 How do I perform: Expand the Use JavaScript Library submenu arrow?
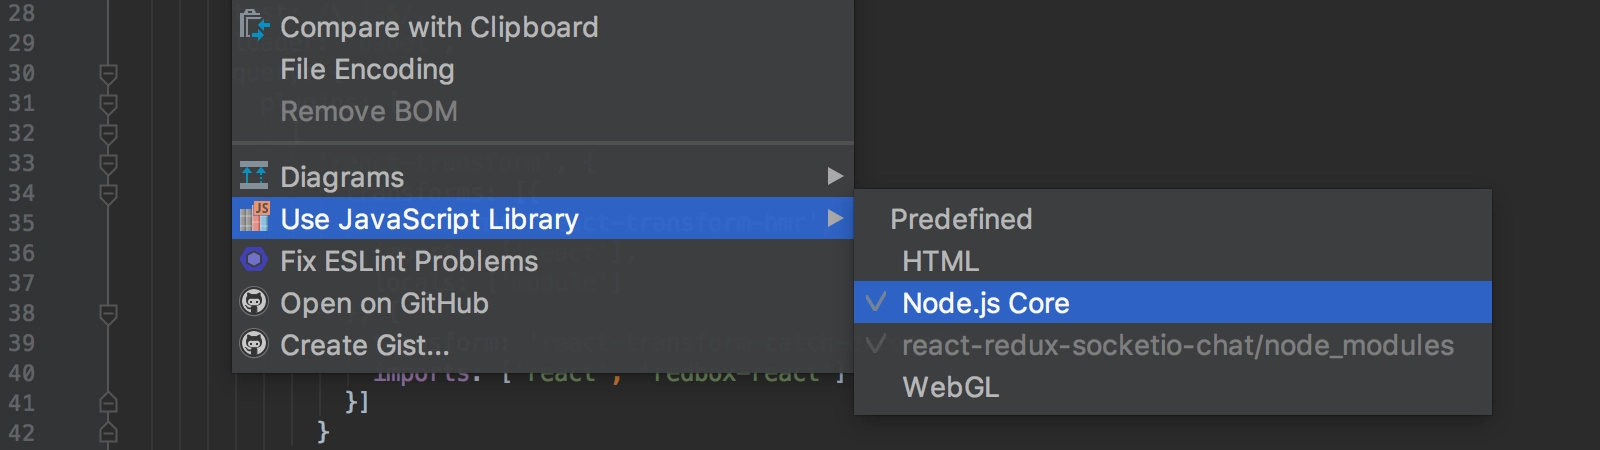point(835,218)
